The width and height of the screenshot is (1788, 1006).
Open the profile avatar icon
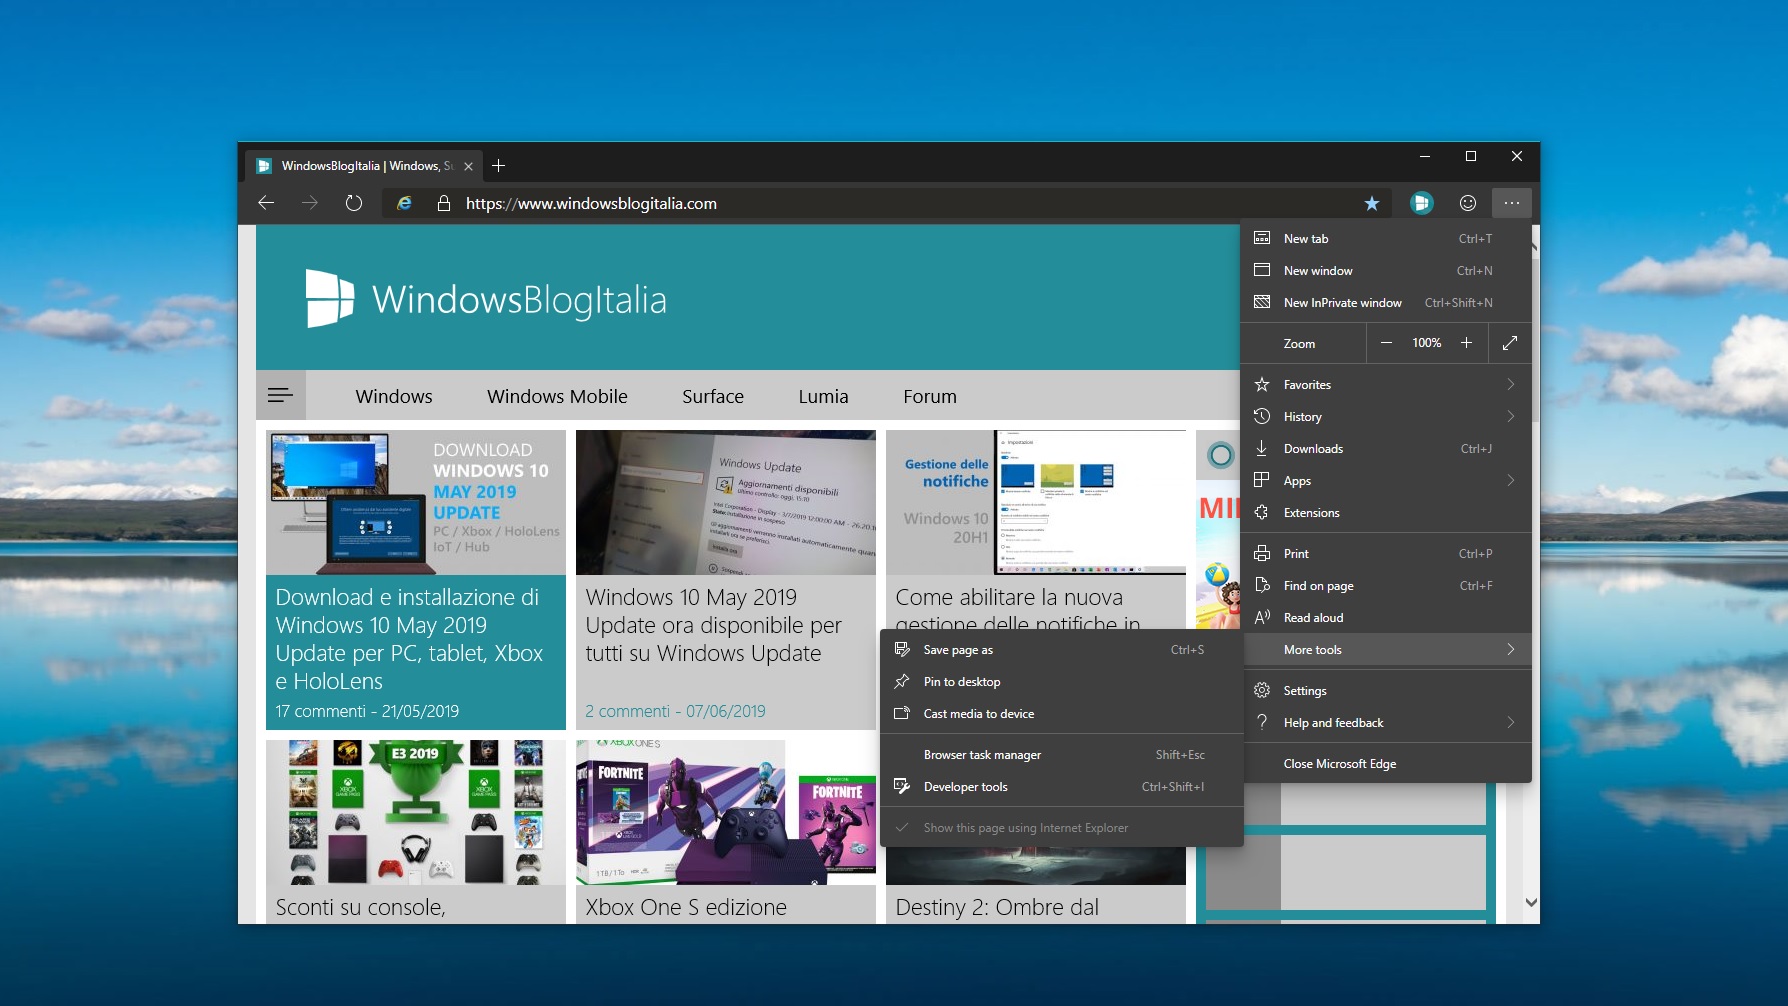coord(1421,203)
